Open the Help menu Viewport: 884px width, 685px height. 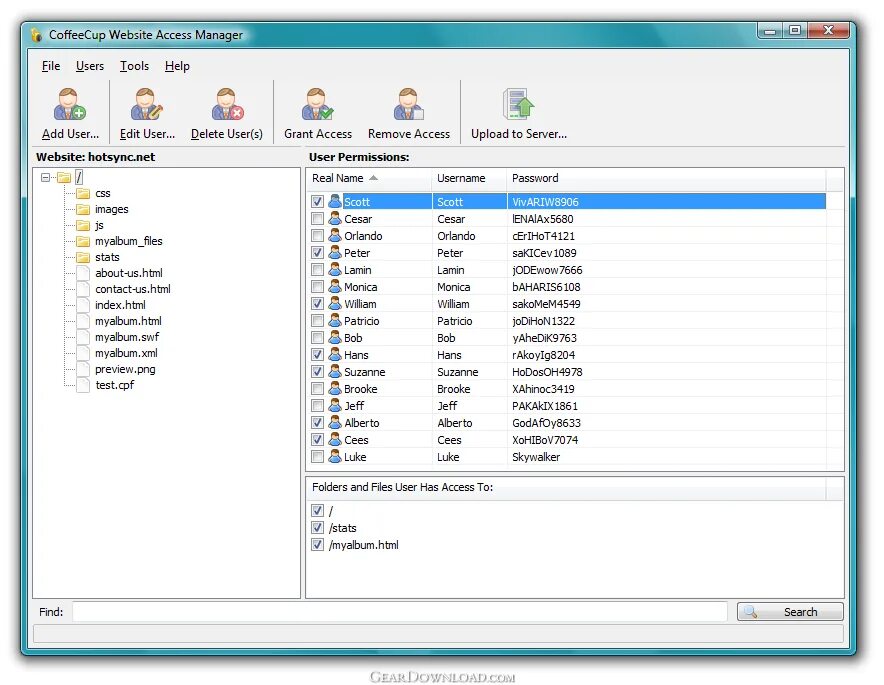pos(177,66)
